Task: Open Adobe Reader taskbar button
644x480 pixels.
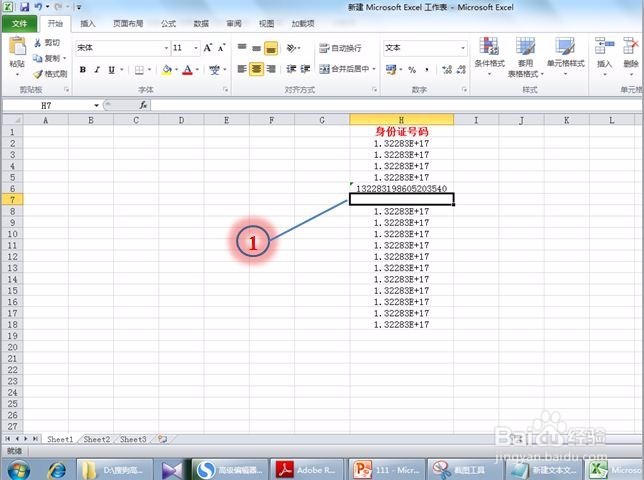Action: 306,470
